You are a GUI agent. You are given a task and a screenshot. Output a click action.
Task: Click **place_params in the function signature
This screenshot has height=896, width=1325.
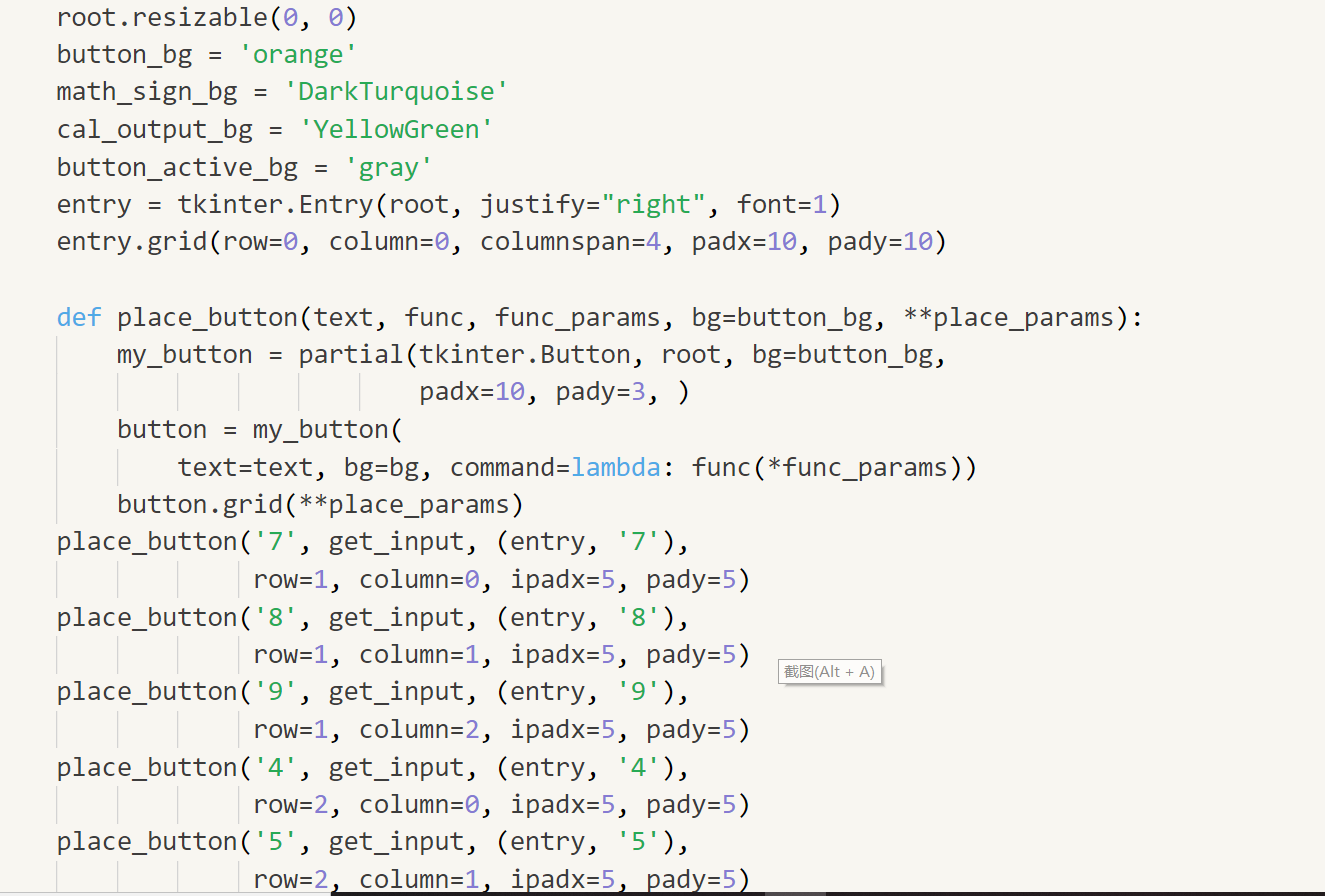point(1008,318)
